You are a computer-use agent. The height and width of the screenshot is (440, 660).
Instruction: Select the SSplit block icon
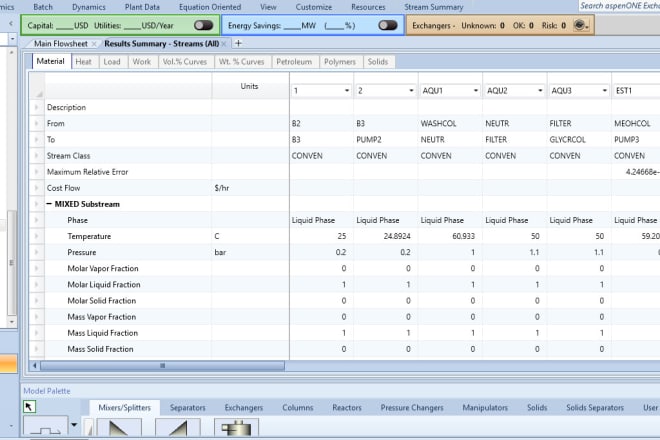tap(236, 428)
